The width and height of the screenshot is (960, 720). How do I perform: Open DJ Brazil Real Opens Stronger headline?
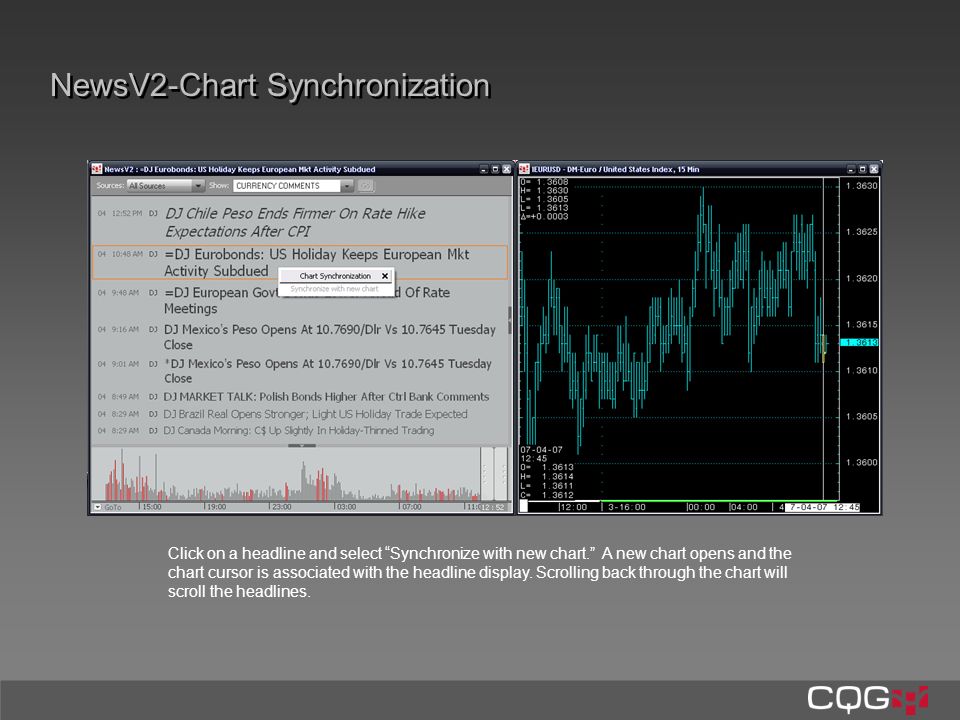[315, 414]
